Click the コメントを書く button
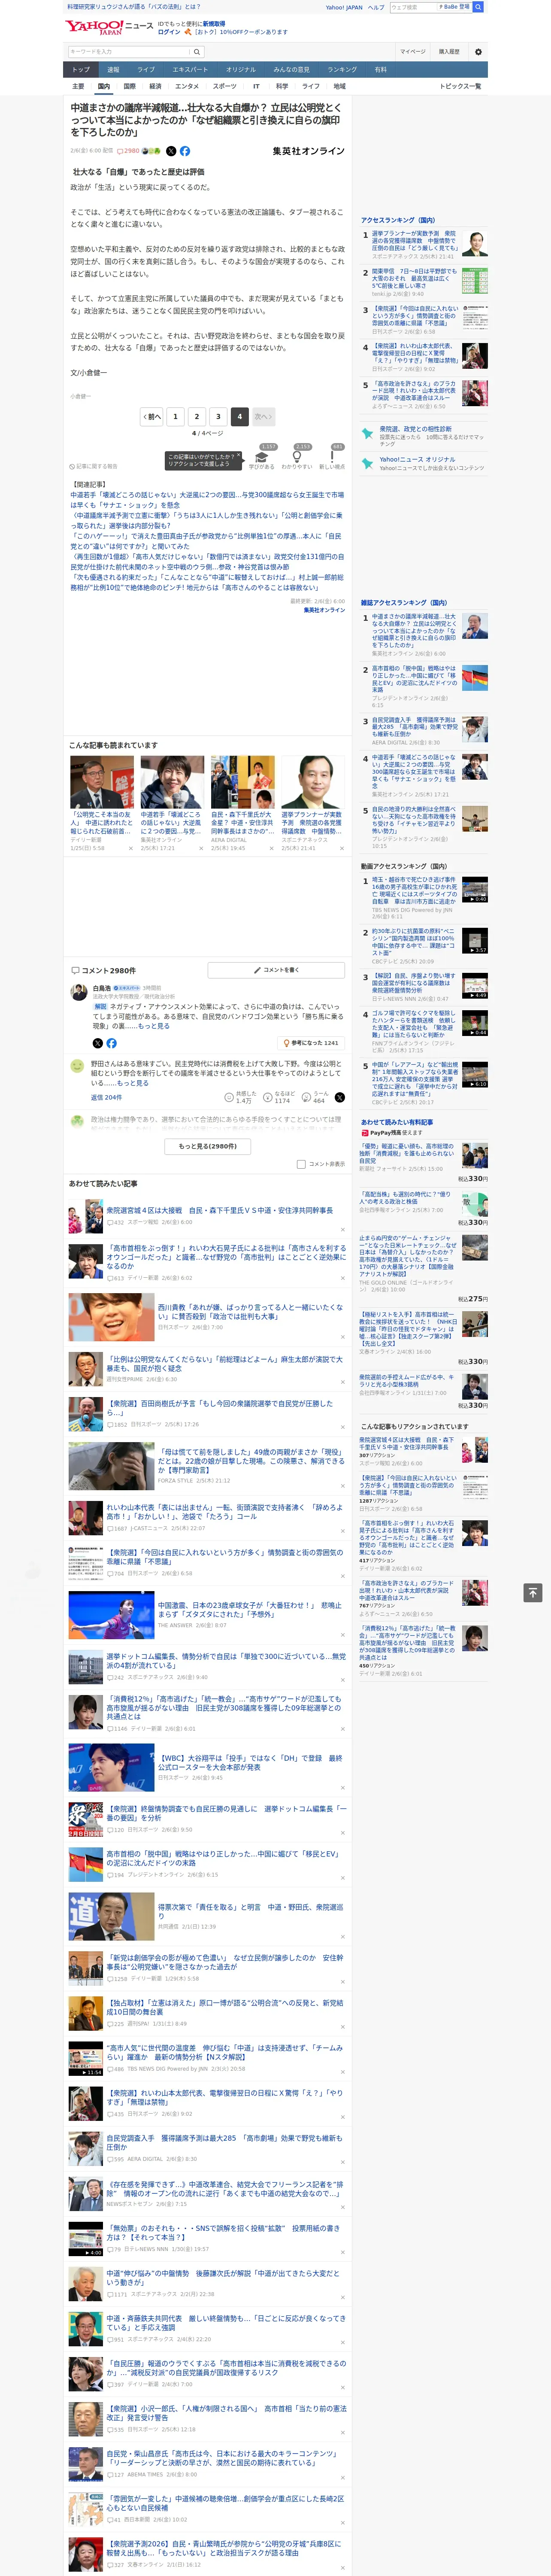The height and width of the screenshot is (2576, 551). pos(277,970)
